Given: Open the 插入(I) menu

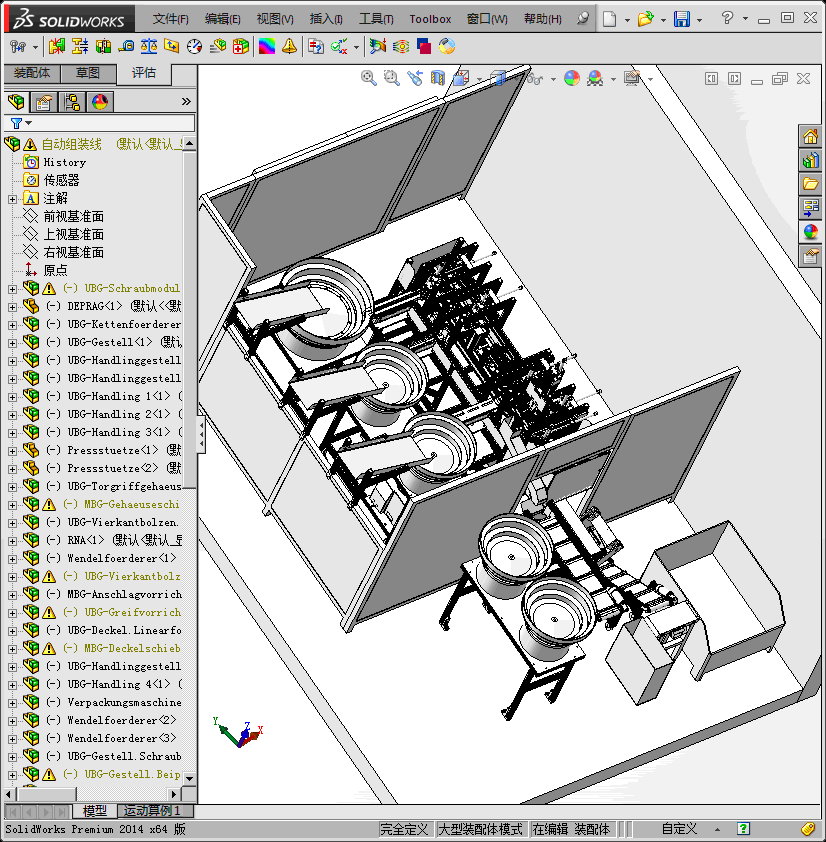Looking at the screenshot, I should [x=326, y=19].
